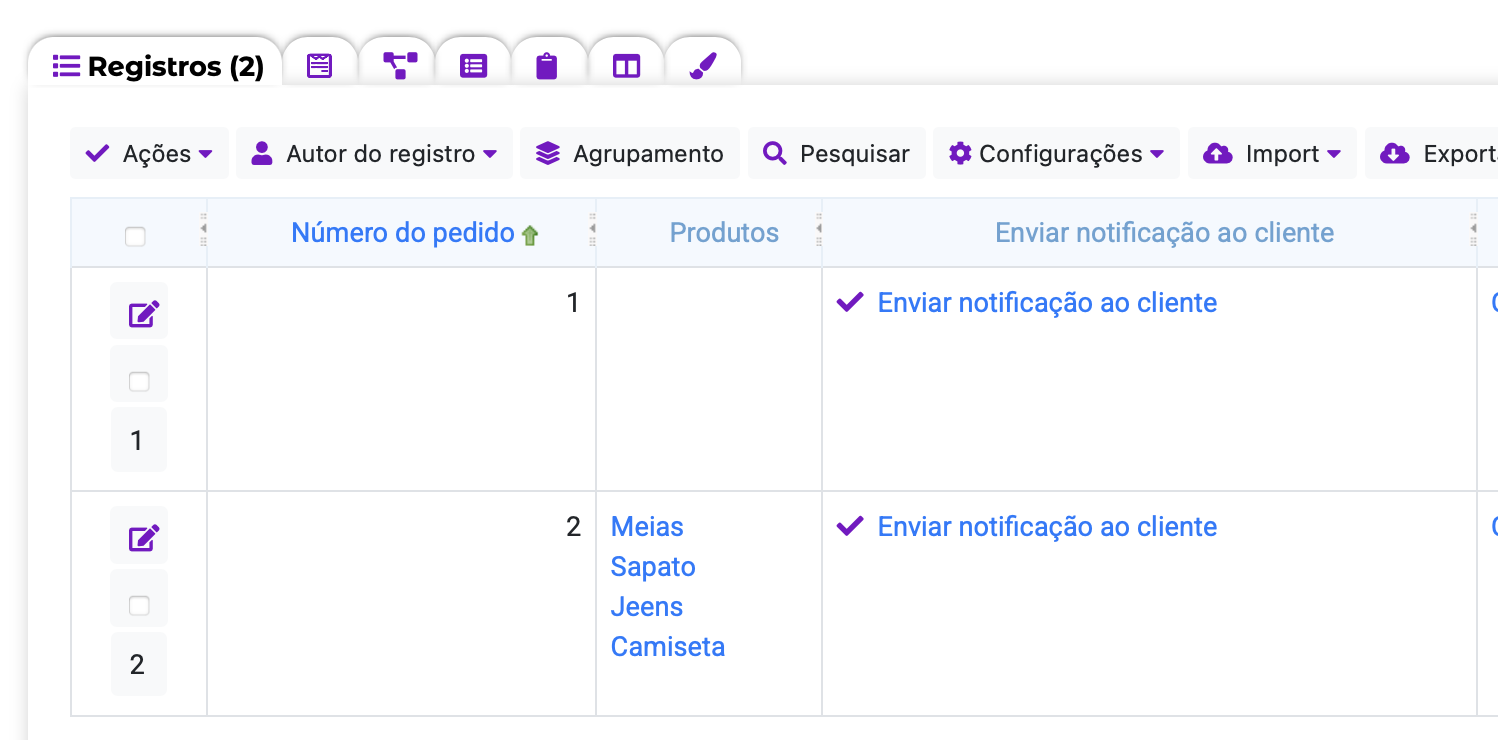Open the Ações dropdown menu
Viewport: 1498px width, 740px height.
click(149, 153)
